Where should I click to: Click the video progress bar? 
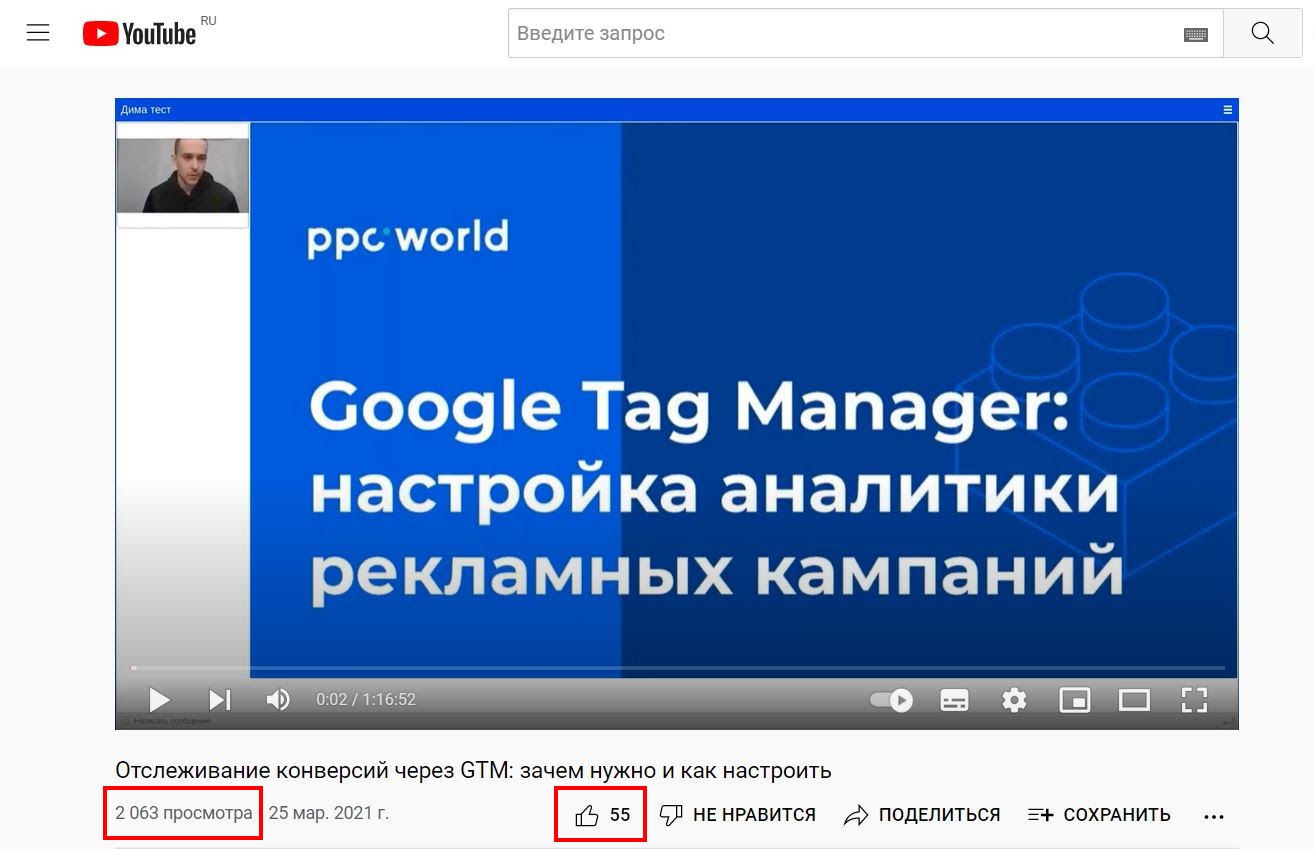click(x=678, y=667)
